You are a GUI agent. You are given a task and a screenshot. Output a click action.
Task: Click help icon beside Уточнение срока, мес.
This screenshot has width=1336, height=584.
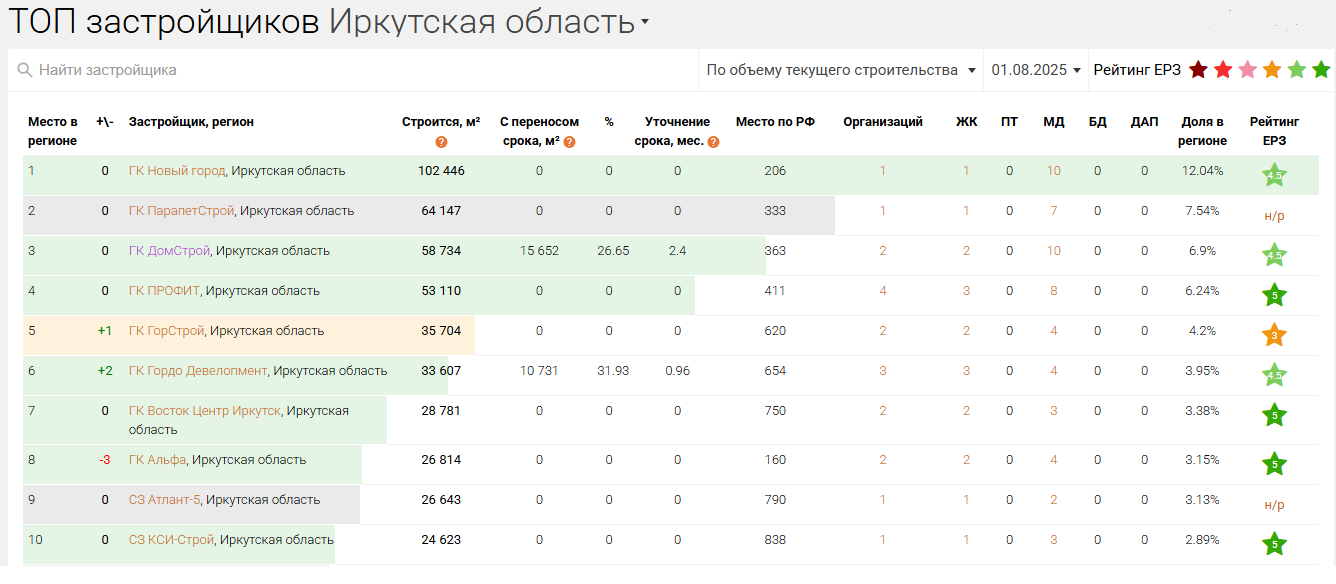pyautogui.click(x=713, y=142)
